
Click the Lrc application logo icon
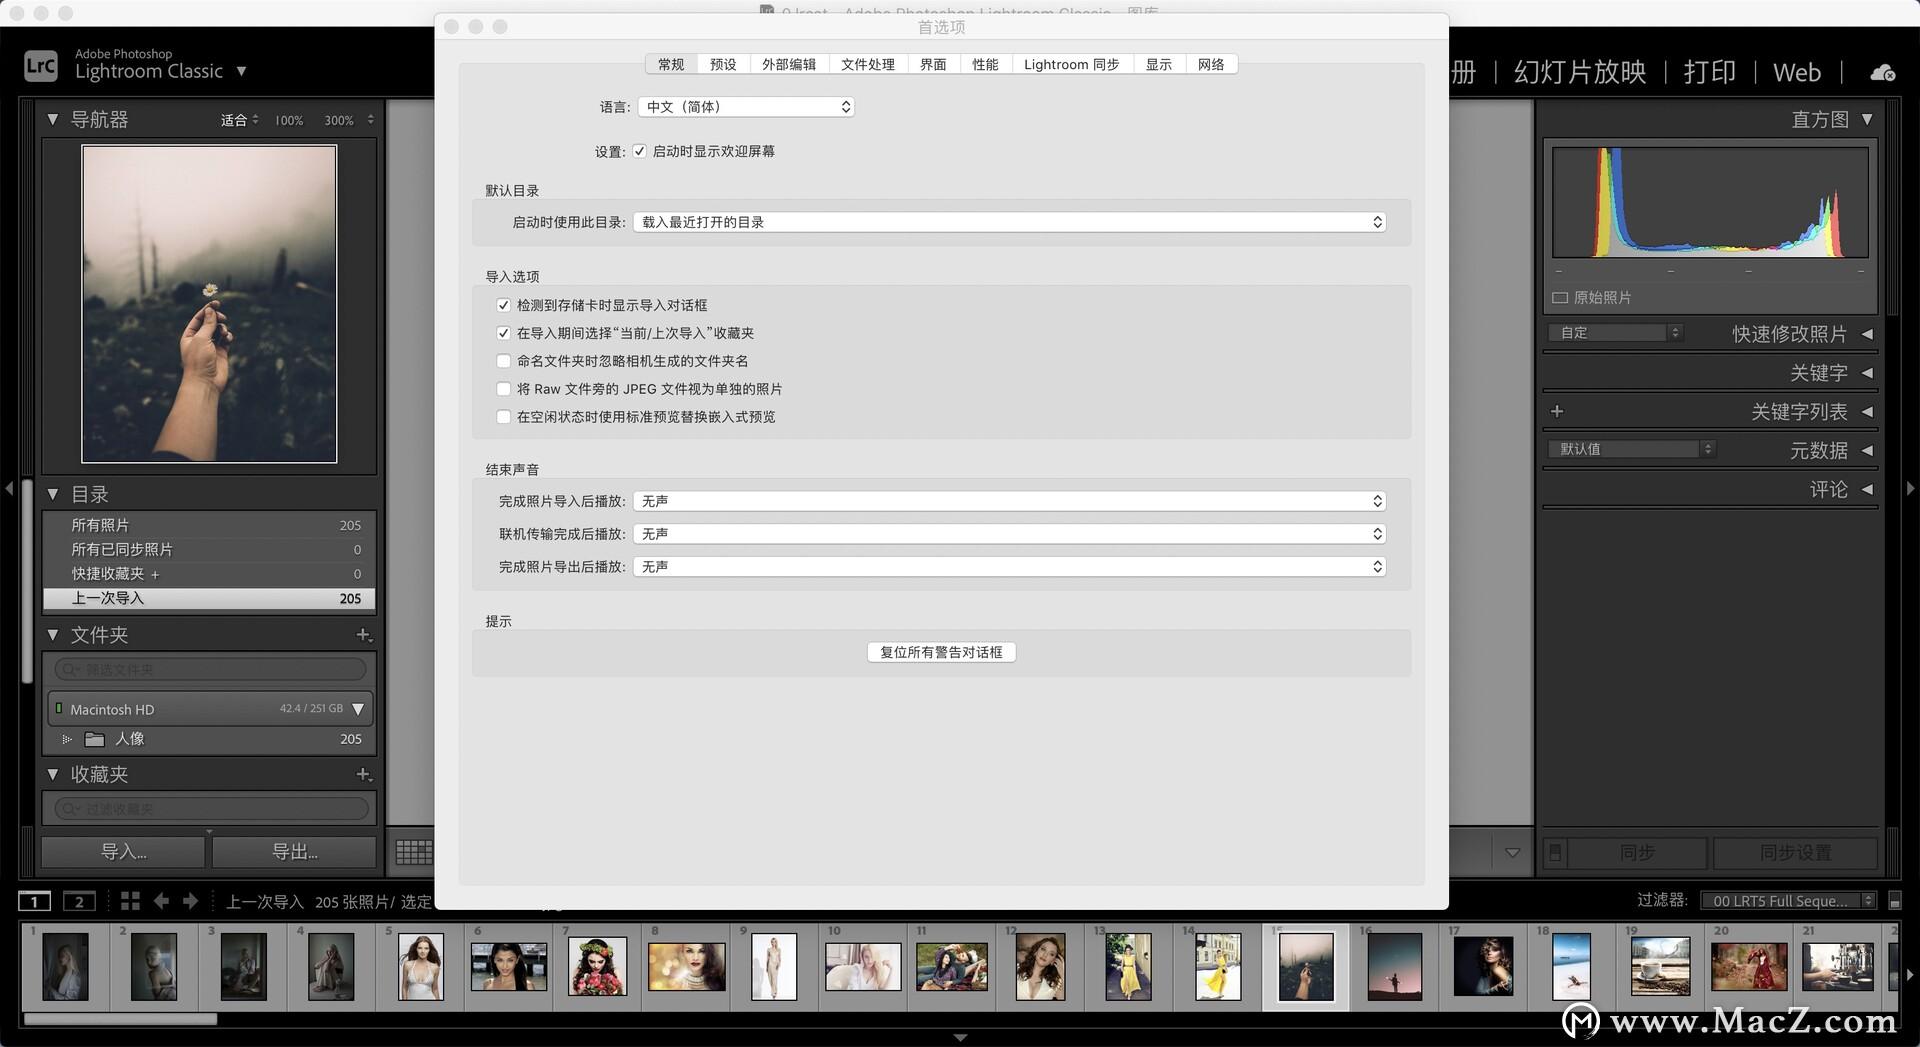pyautogui.click(x=41, y=66)
